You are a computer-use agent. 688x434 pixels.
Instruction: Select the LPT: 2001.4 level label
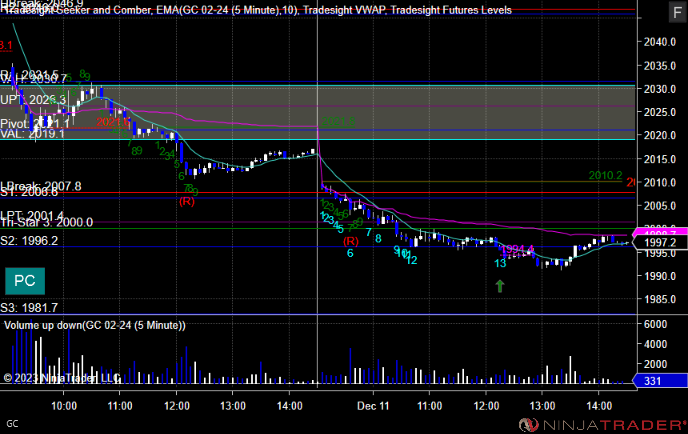point(32,215)
